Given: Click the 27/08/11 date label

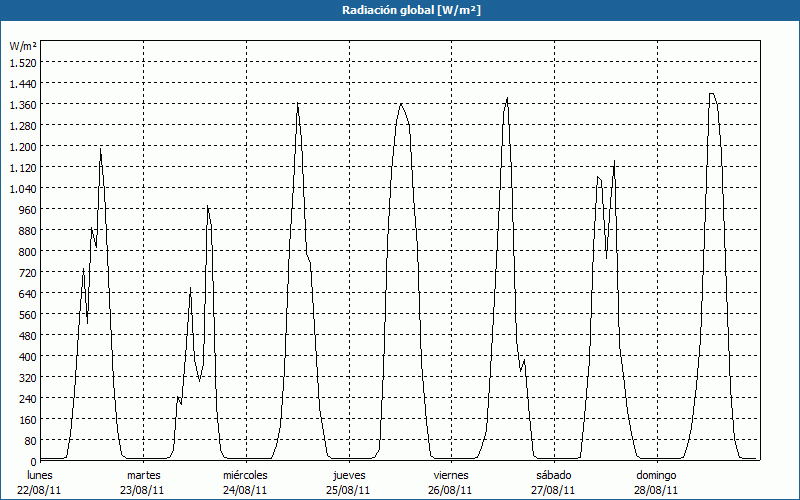Looking at the screenshot, I should (x=553, y=490).
